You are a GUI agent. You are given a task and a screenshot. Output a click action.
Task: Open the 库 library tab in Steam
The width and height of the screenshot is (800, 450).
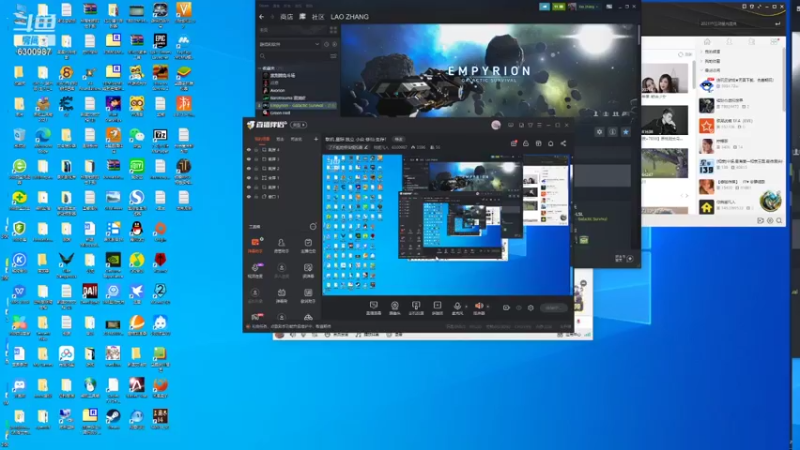(x=302, y=17)
